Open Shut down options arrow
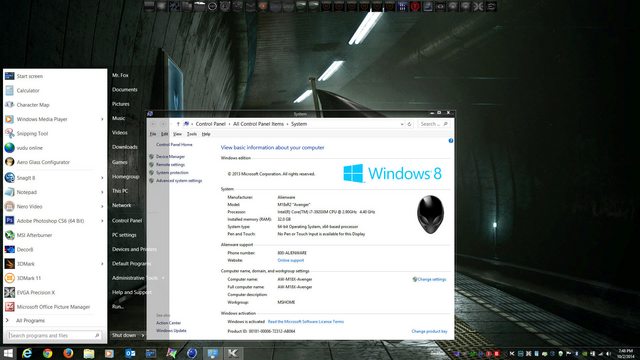Viewport: 640px width, 360px height. (142, 335)
